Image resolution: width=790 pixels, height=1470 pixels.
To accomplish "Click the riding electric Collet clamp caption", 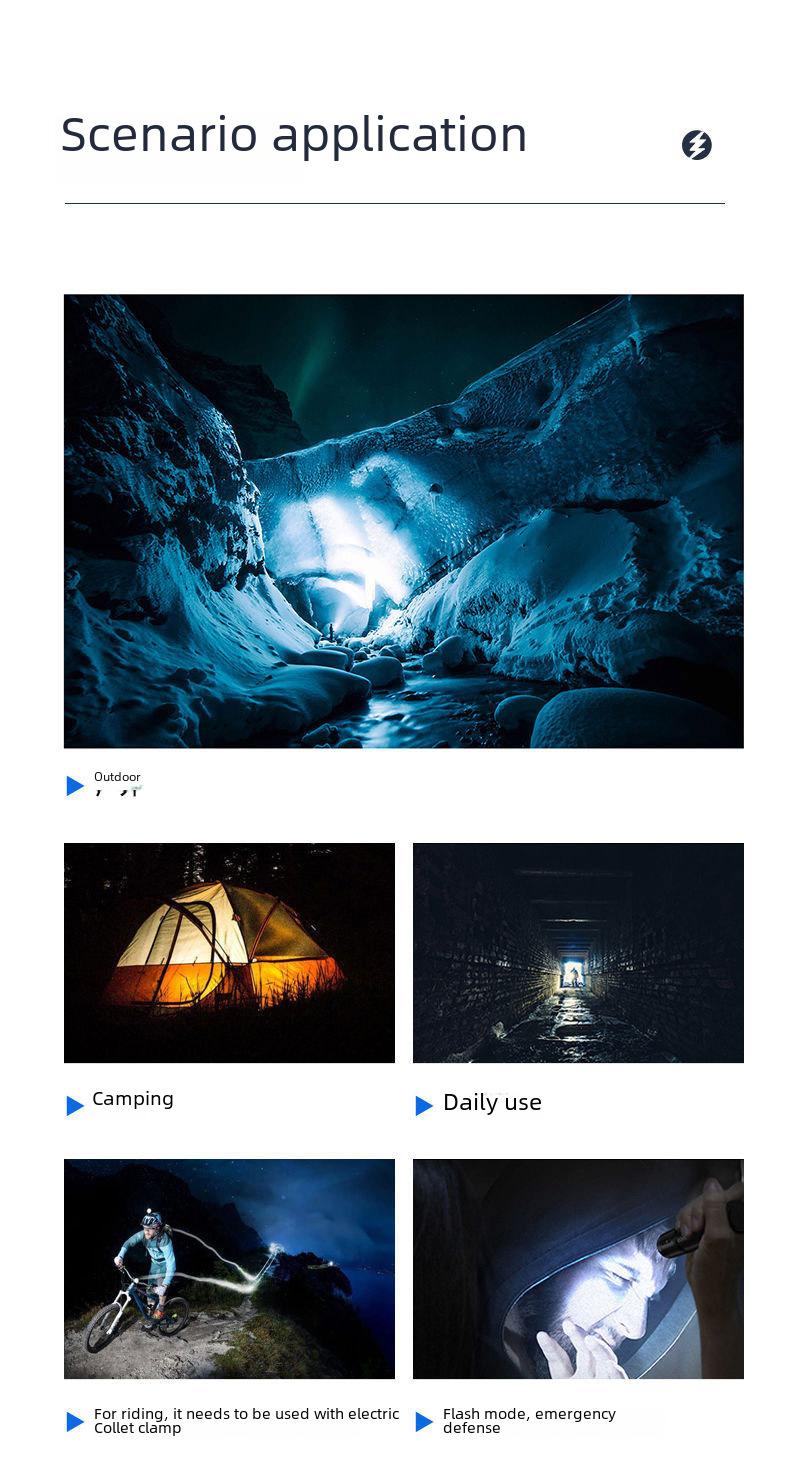I will click(246, 1421).
